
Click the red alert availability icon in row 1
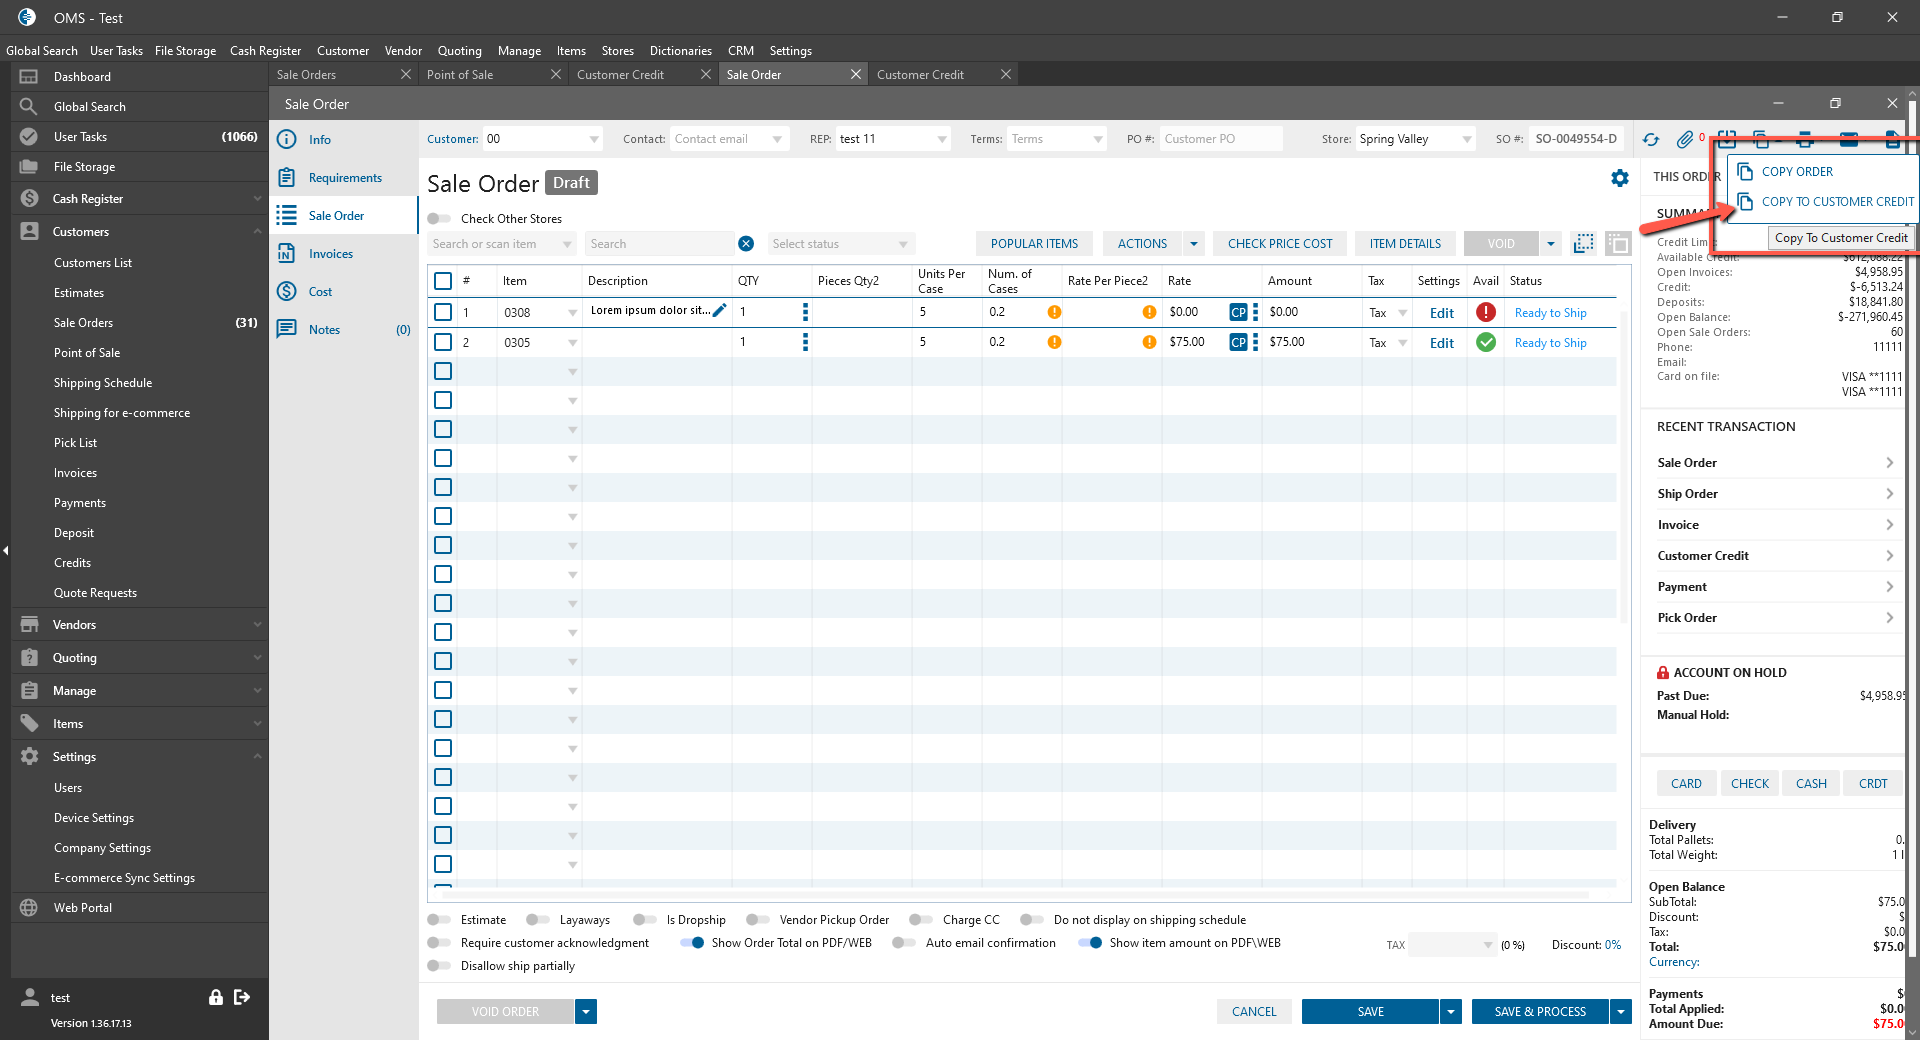coord(1486,312)
